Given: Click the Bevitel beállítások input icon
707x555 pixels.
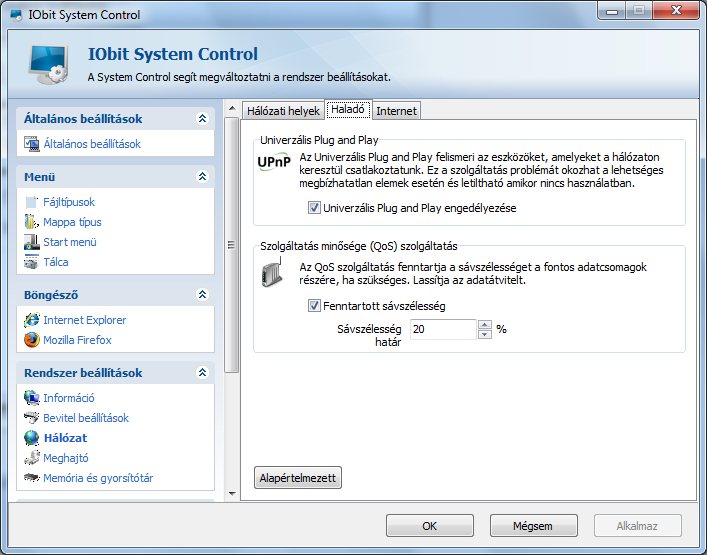Looking at the screenshot, I should (x=32, y=418).
